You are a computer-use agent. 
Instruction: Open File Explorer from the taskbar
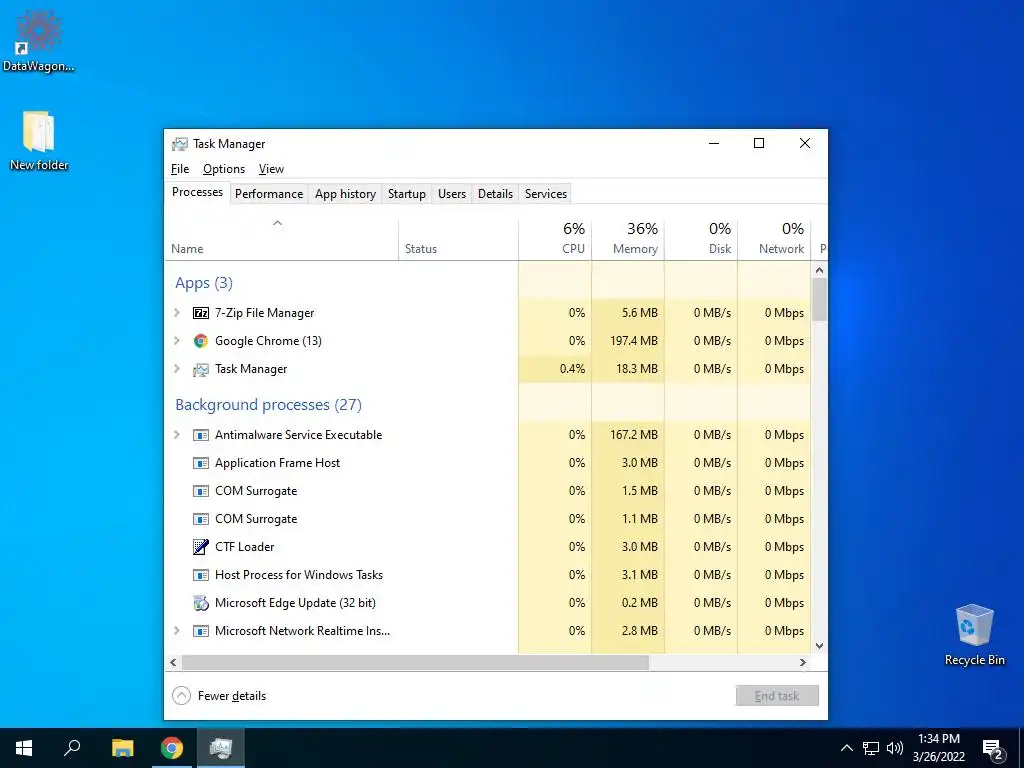(122, 748)
